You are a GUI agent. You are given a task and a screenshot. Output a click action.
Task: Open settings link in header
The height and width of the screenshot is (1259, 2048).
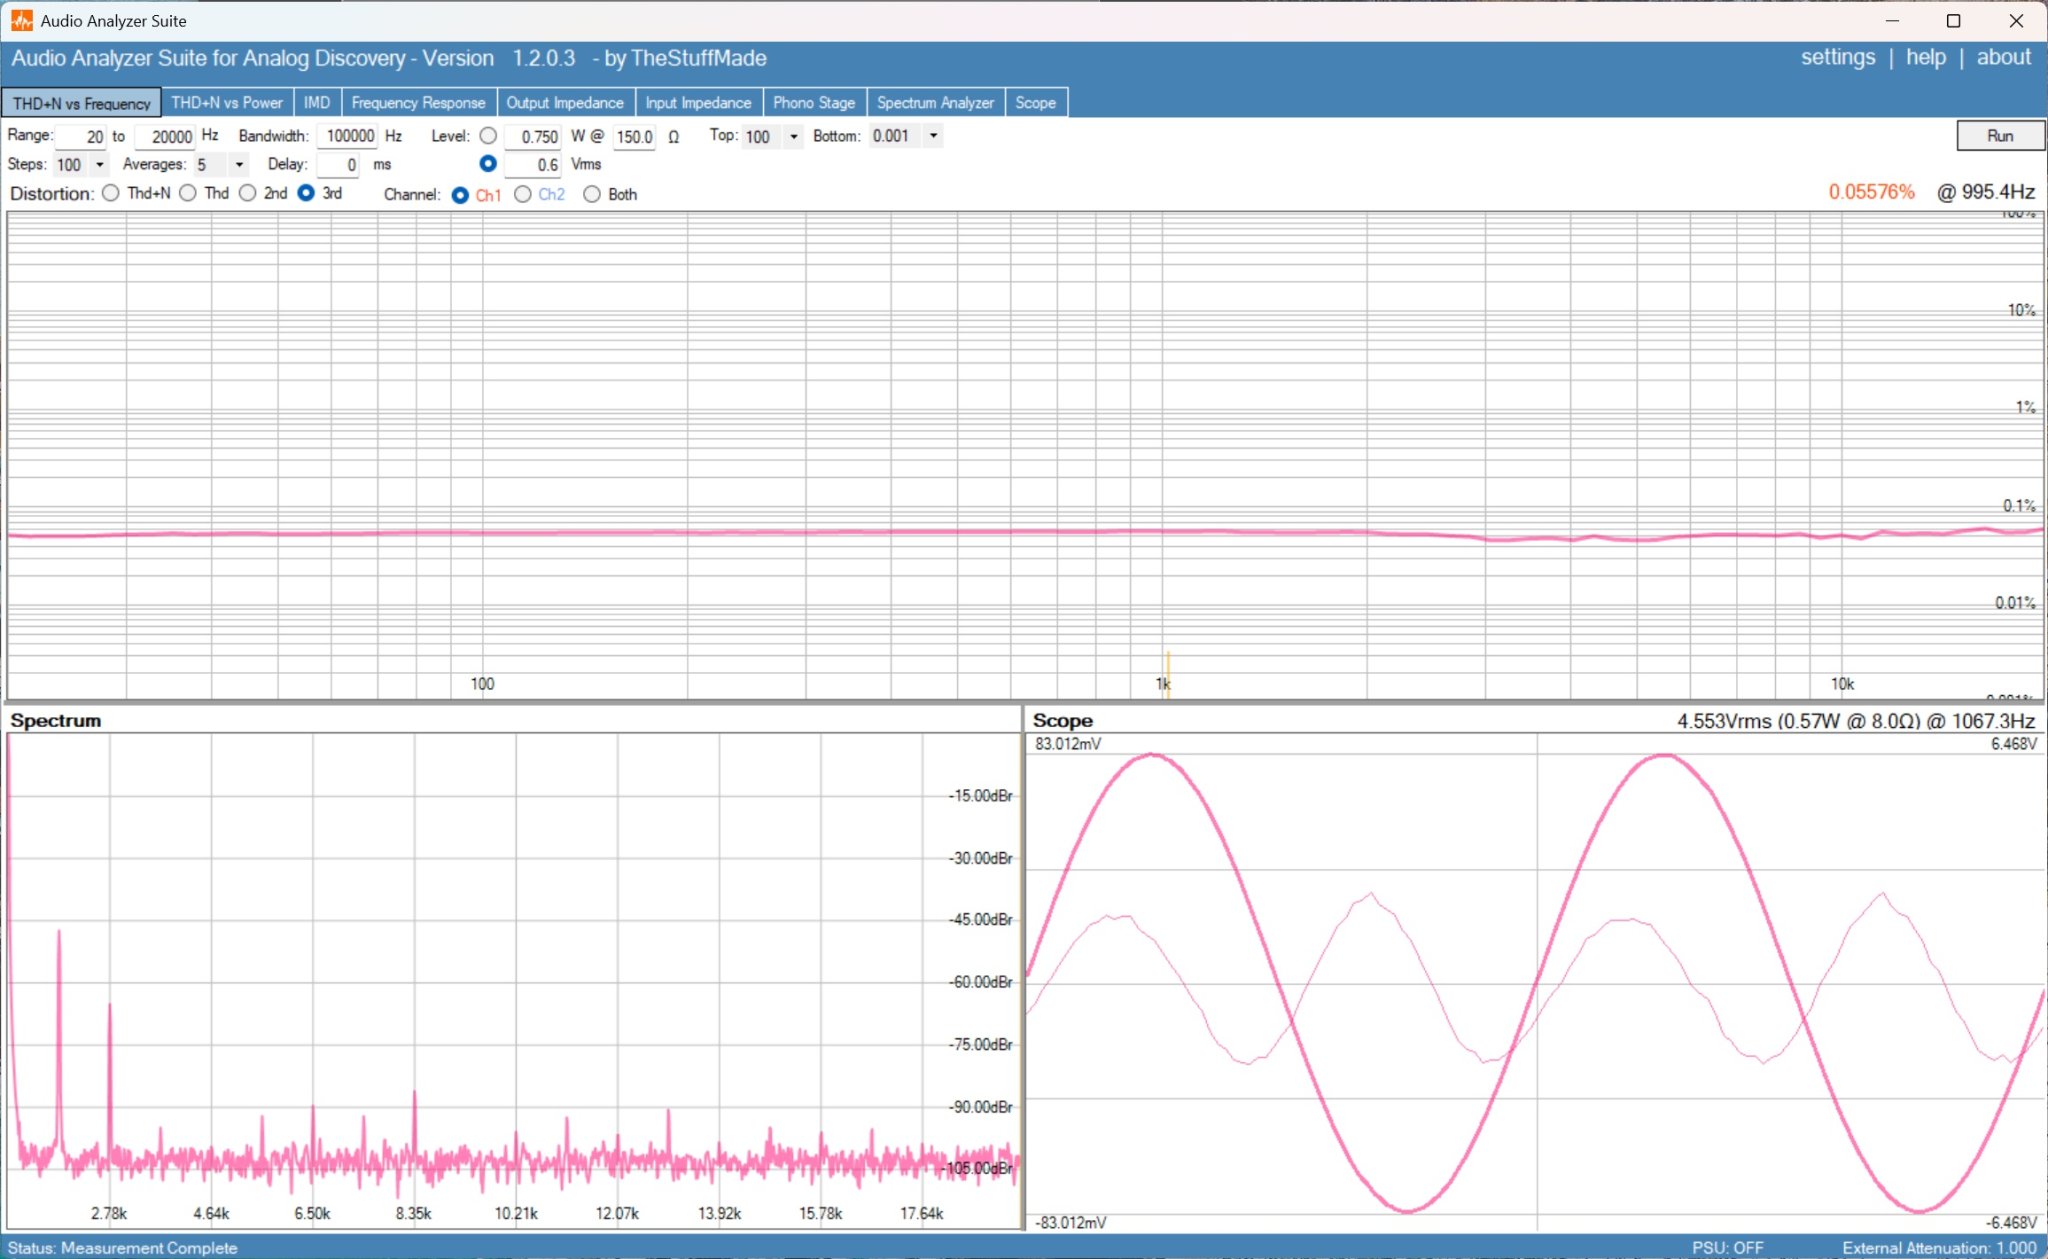tap(1838, 57)
